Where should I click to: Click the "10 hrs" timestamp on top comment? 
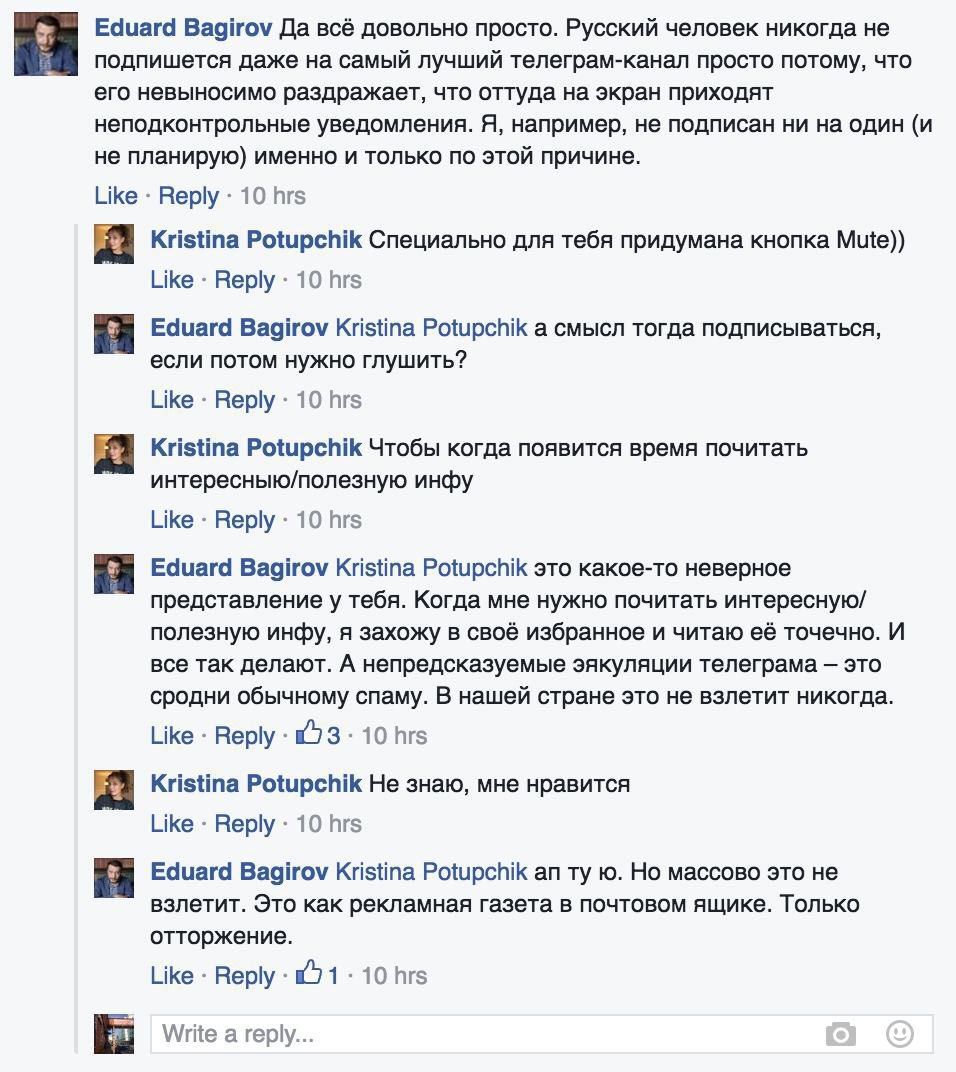[273, 195]
